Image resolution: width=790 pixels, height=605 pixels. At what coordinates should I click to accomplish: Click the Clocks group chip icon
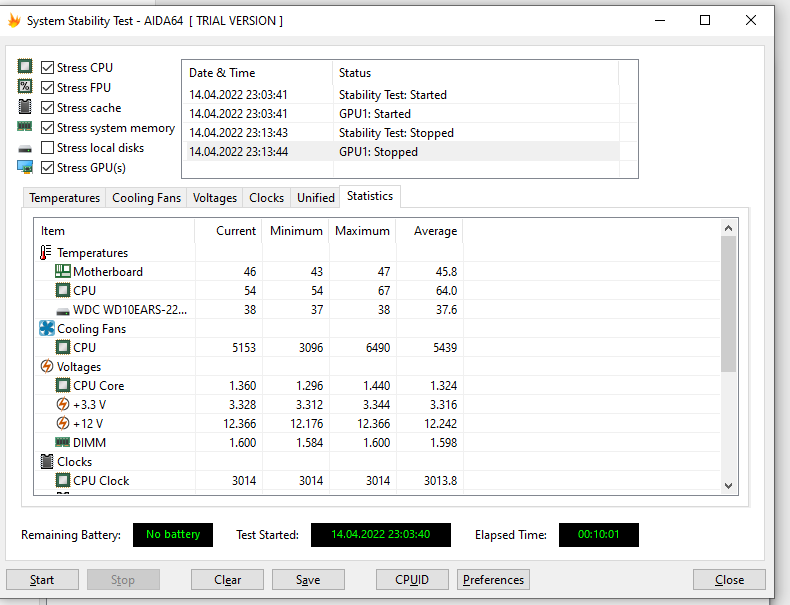point(47,461)
